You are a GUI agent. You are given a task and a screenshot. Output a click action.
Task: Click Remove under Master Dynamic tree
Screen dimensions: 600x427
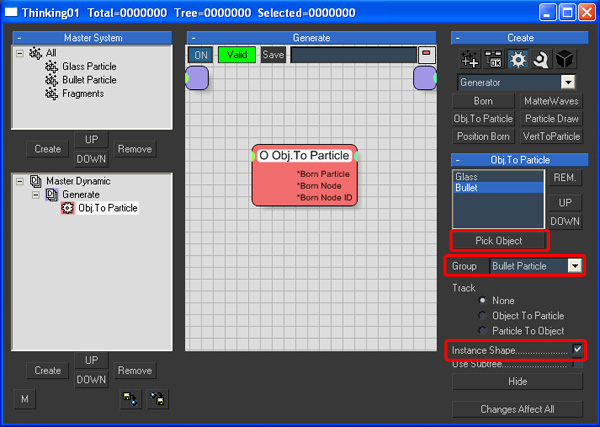point(135,370)
